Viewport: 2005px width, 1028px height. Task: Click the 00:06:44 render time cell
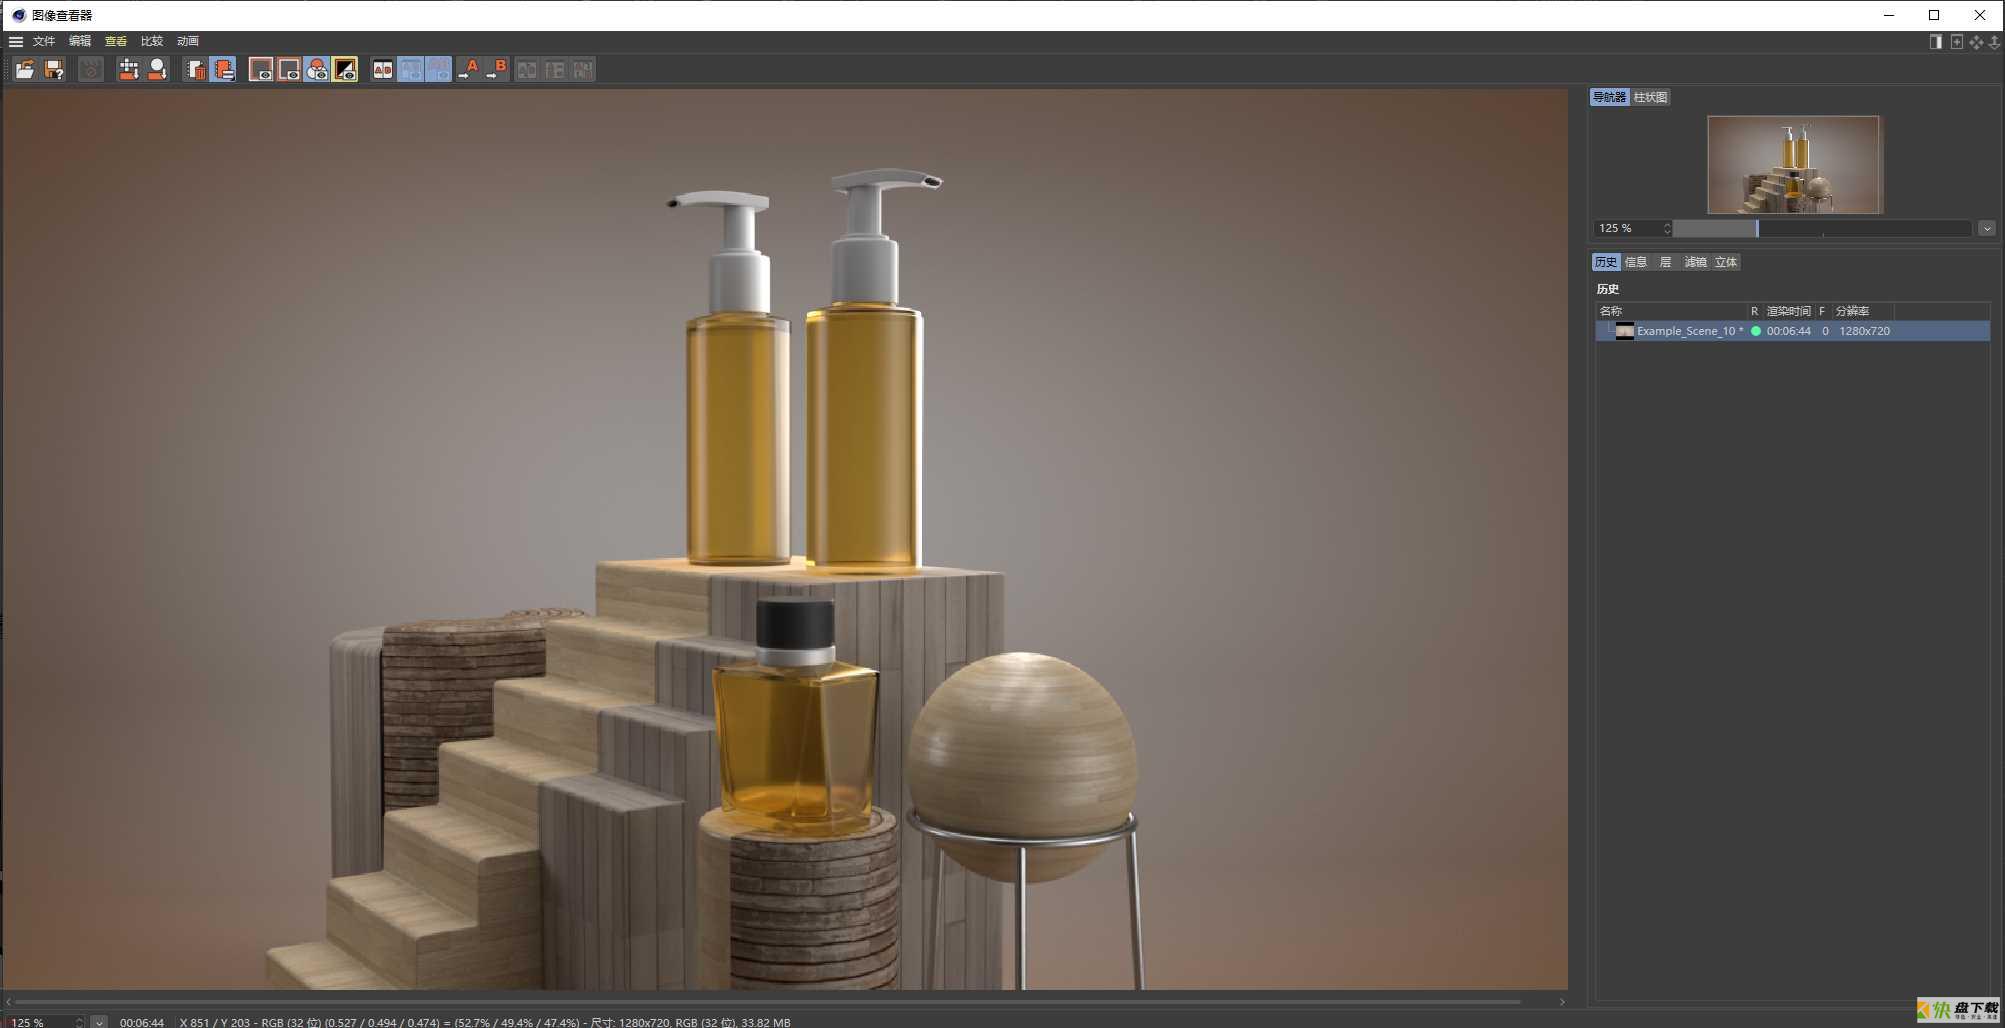1788,331
